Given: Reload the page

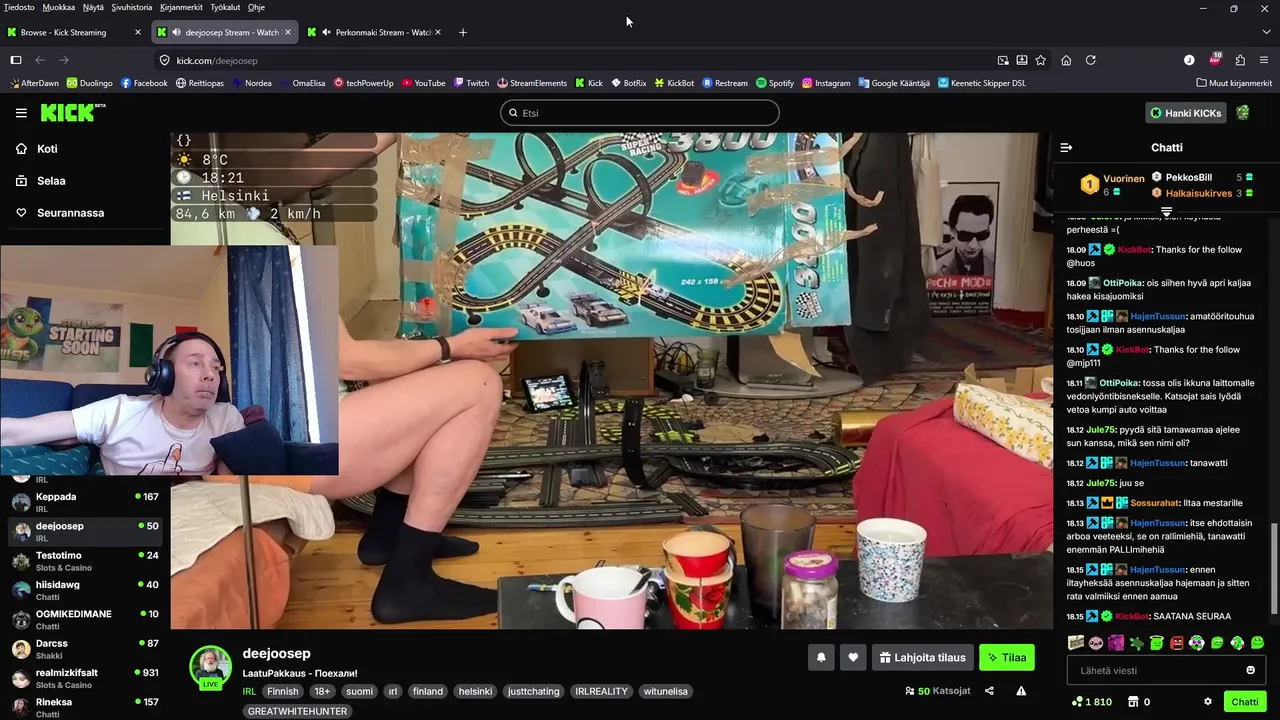Looking at the screenshot, I should point(1090,60).
